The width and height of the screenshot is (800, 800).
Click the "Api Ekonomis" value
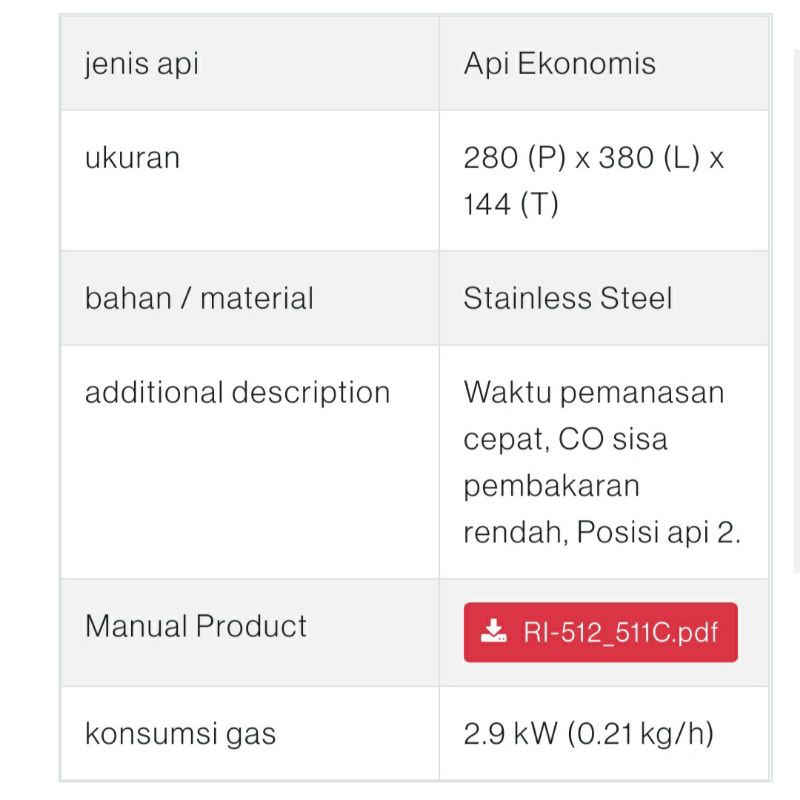click(x=559, y=63)
